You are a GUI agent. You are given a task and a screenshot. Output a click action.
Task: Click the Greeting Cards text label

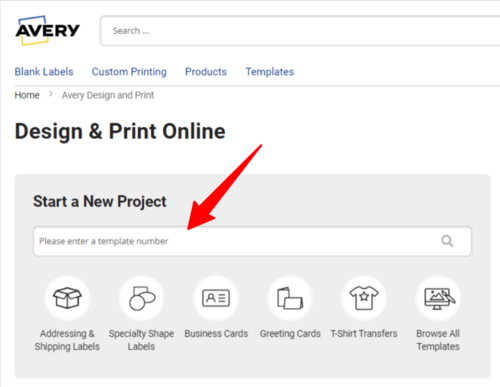click(290, 334)
